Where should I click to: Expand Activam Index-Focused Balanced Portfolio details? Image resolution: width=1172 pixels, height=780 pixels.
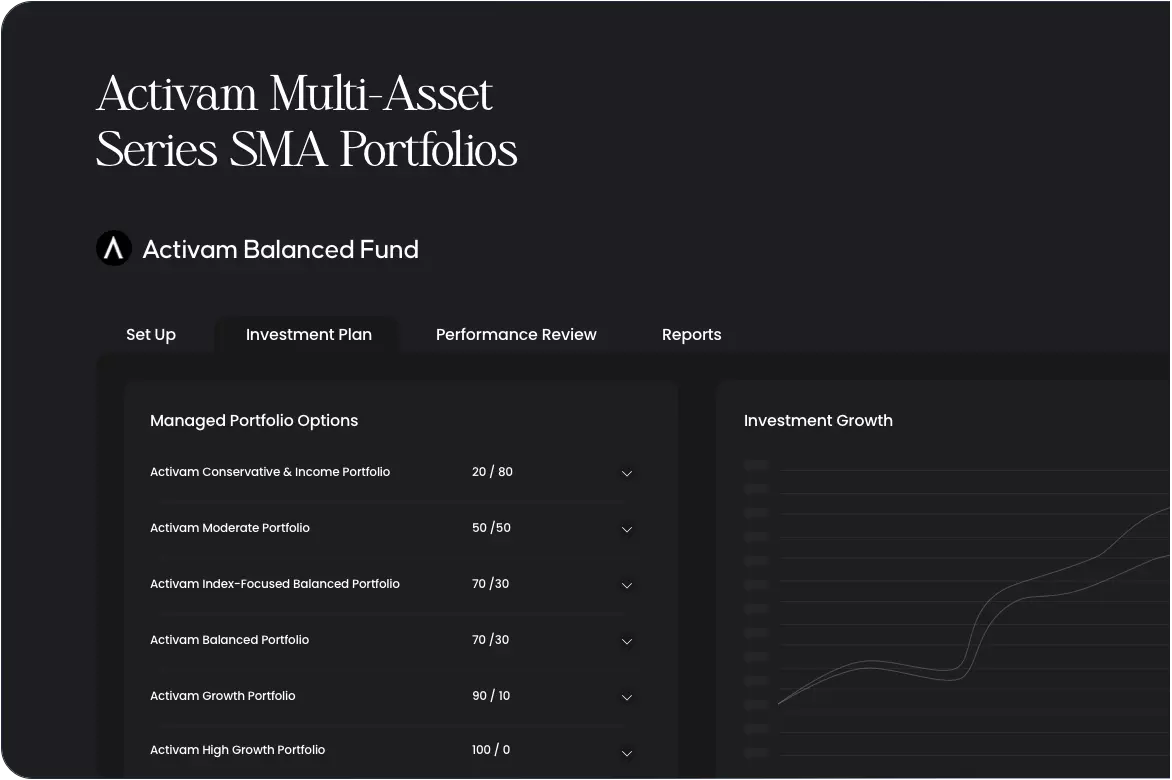[627, 585]
